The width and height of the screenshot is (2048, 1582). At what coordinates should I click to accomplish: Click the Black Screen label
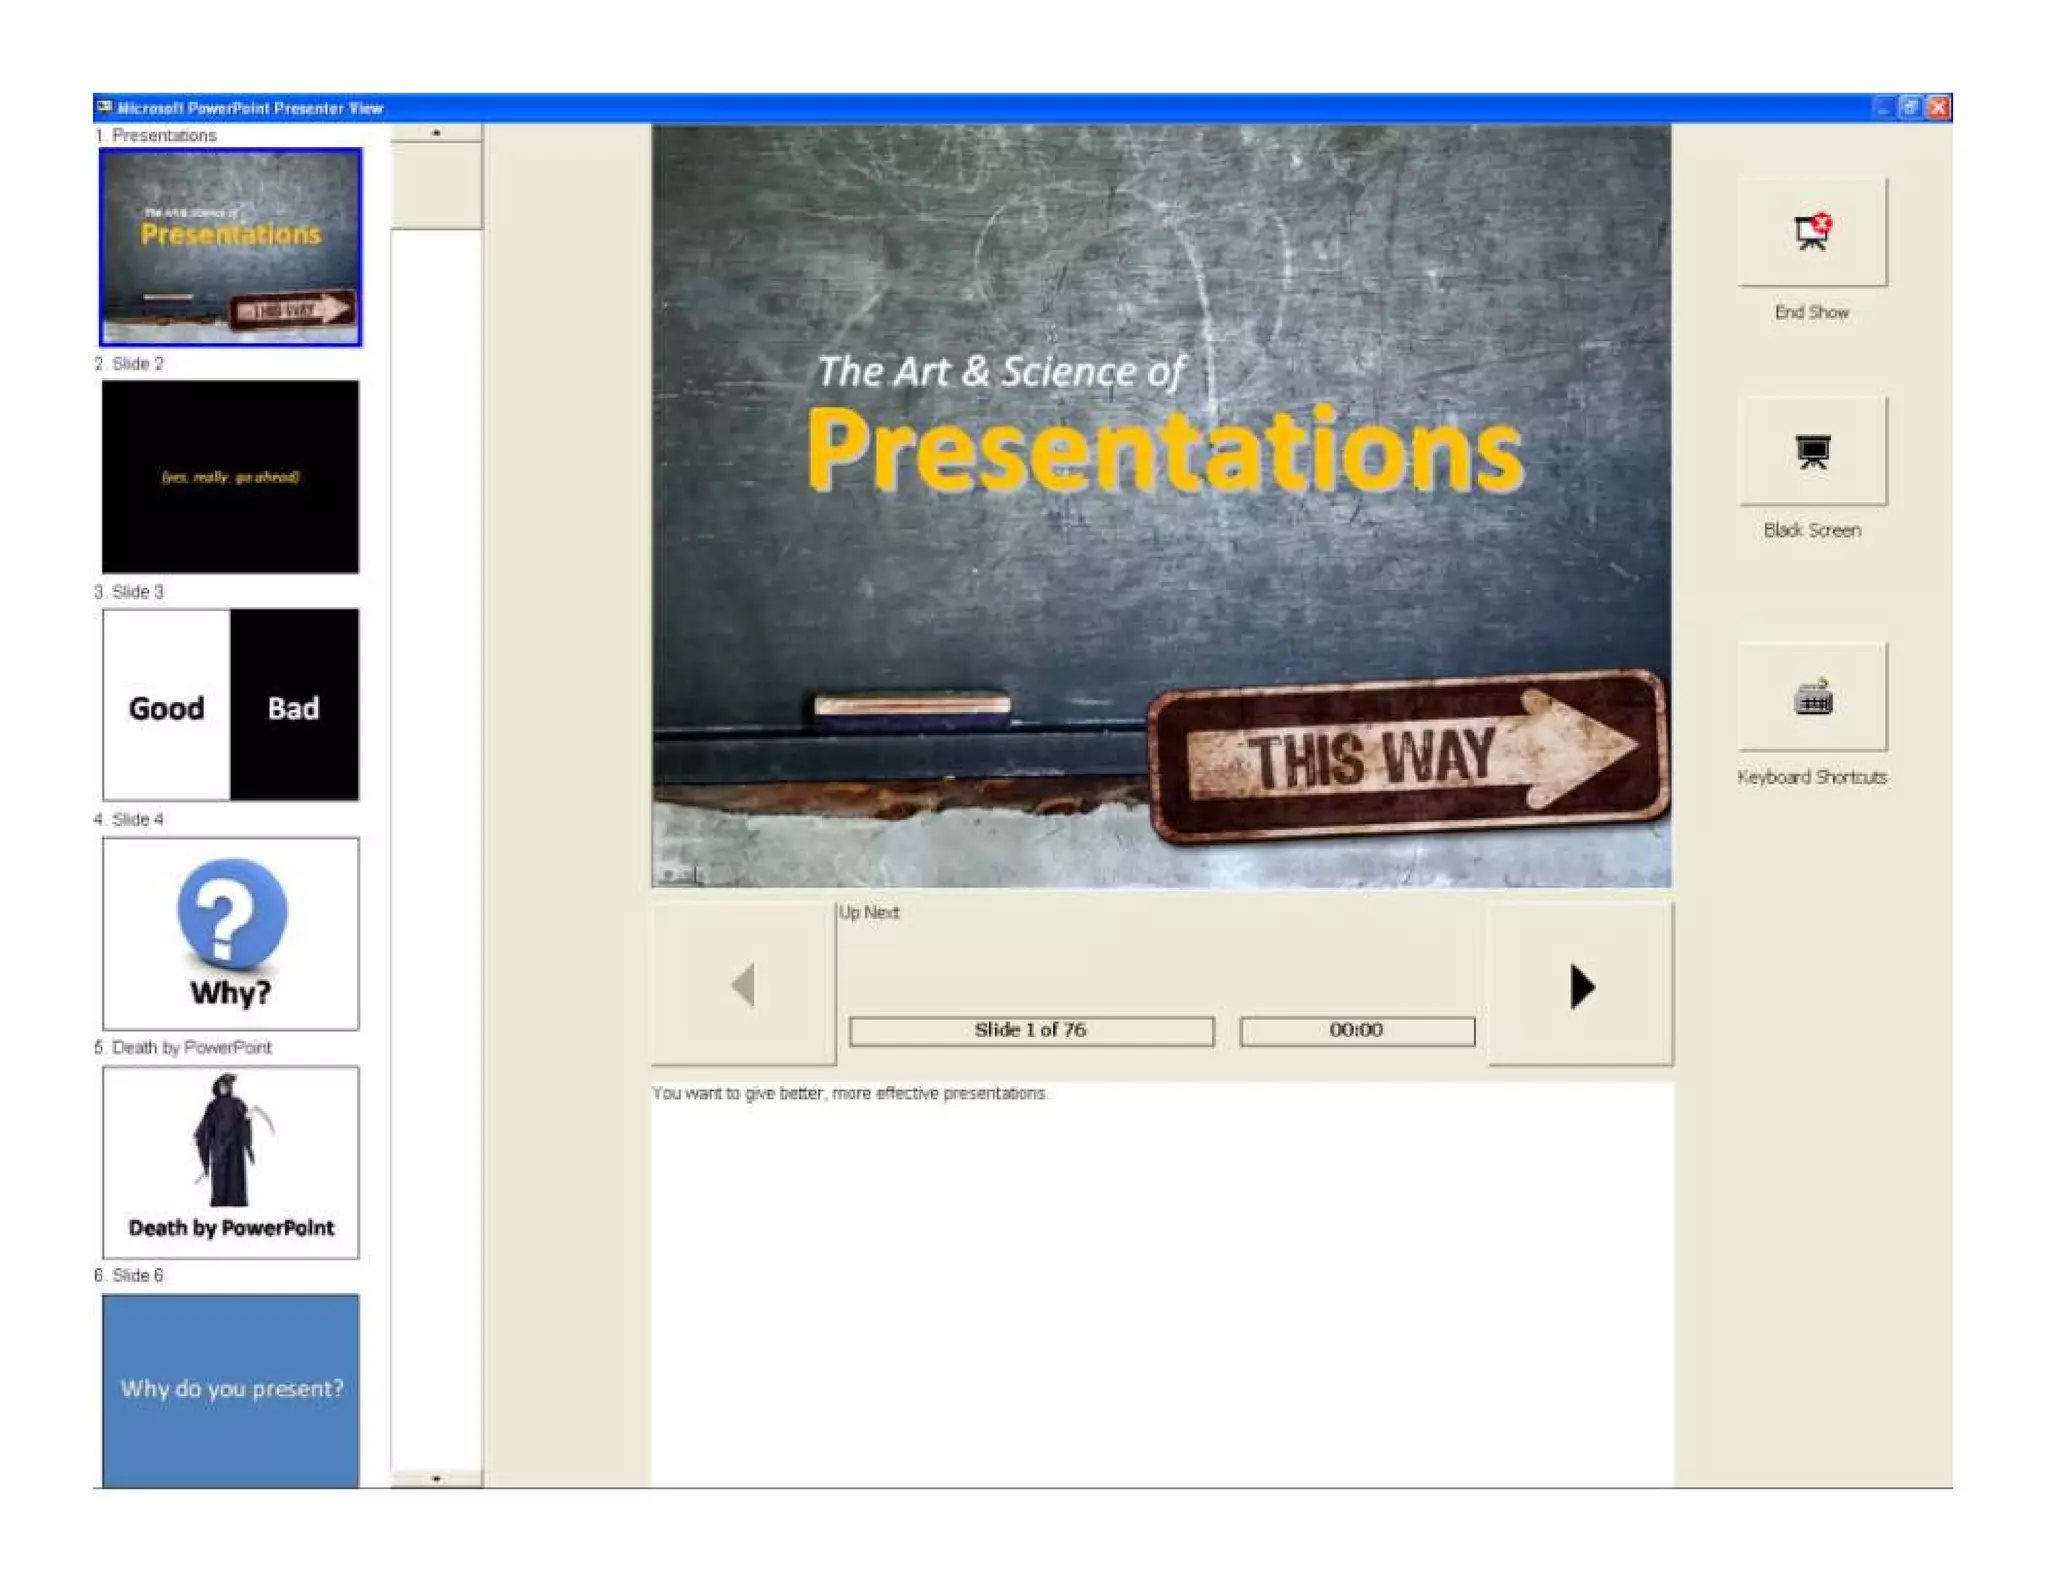pyautogui.click(x=1811, y=530)
